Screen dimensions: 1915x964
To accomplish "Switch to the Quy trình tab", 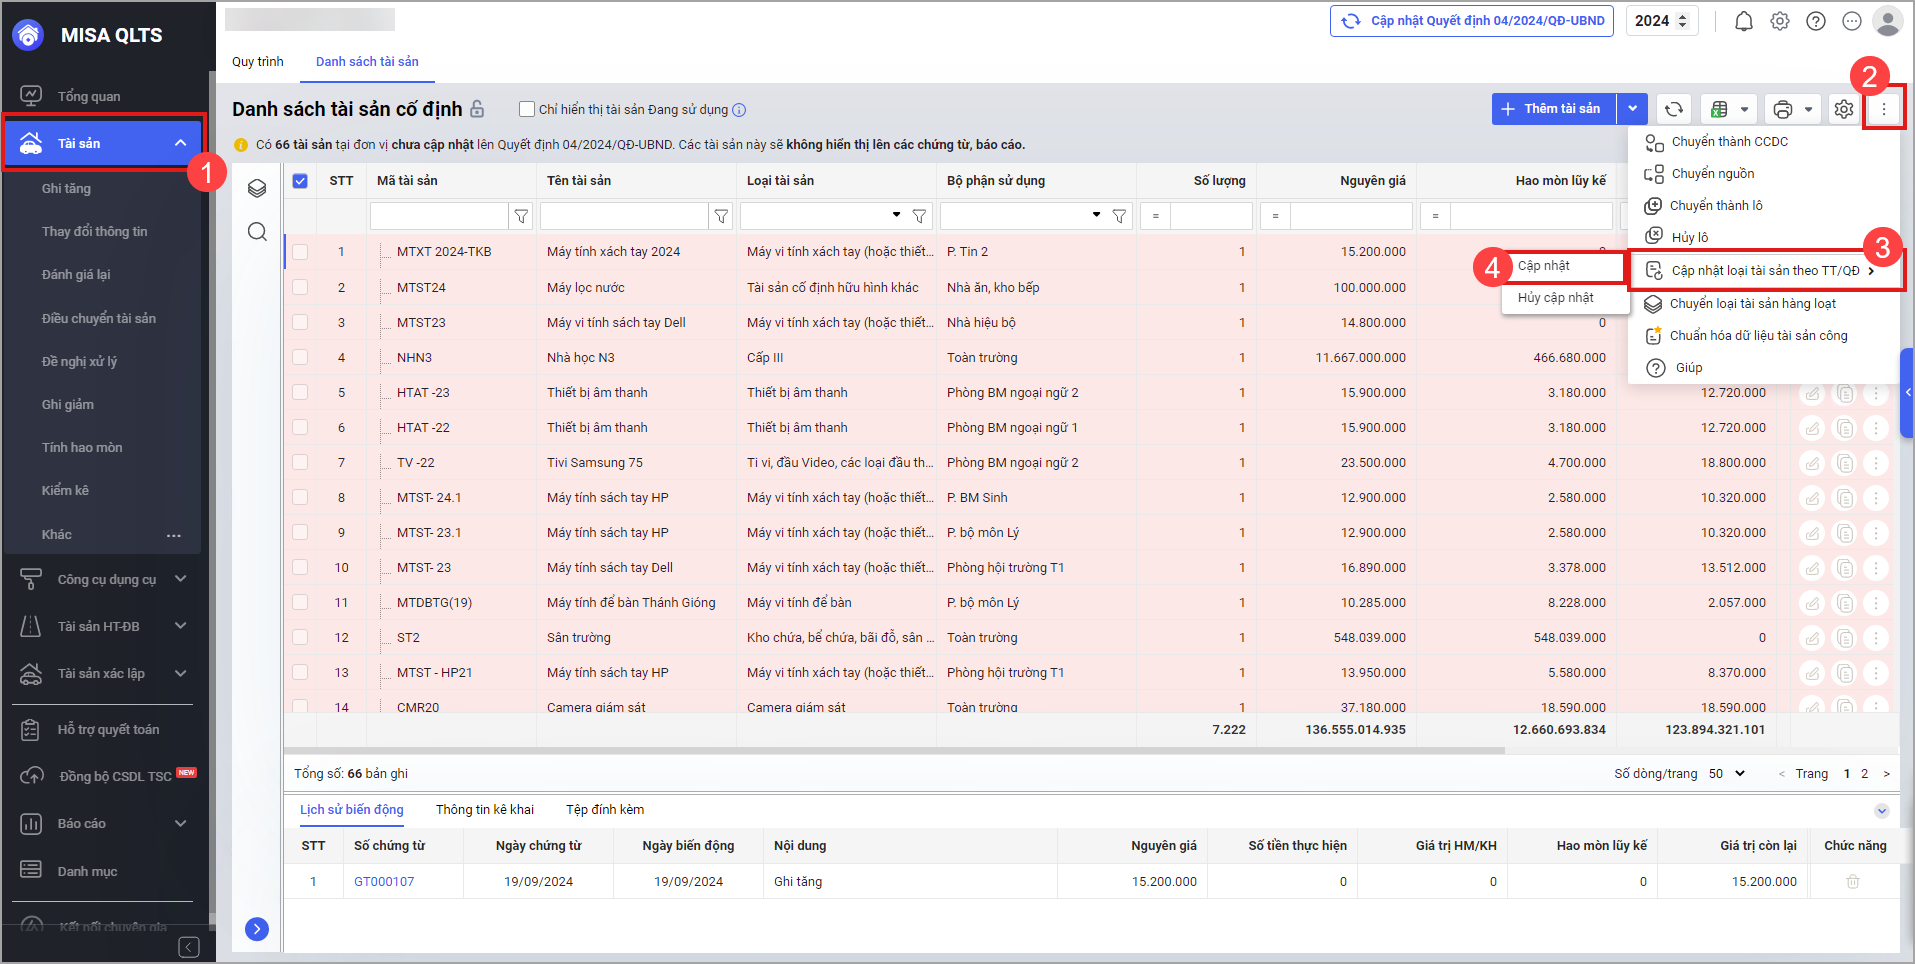I will [258, 62].
